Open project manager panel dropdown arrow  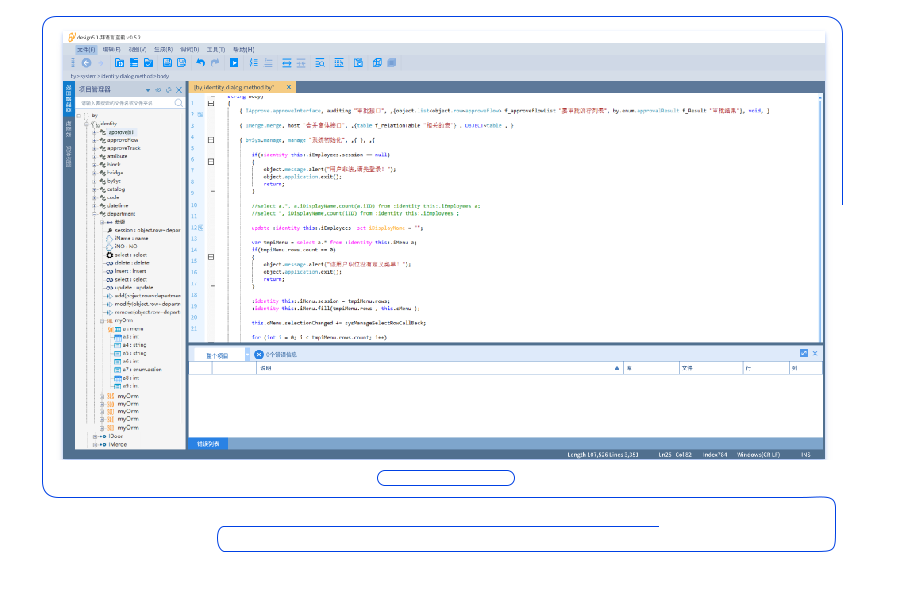coord(148,90)
